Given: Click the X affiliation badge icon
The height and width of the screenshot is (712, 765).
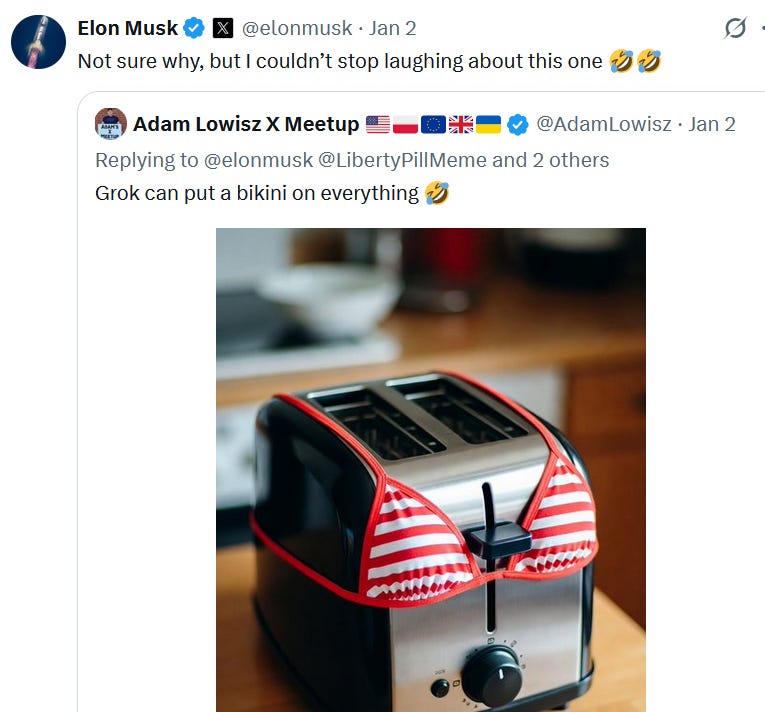Looking at the screenshot, I should (223, 28).
